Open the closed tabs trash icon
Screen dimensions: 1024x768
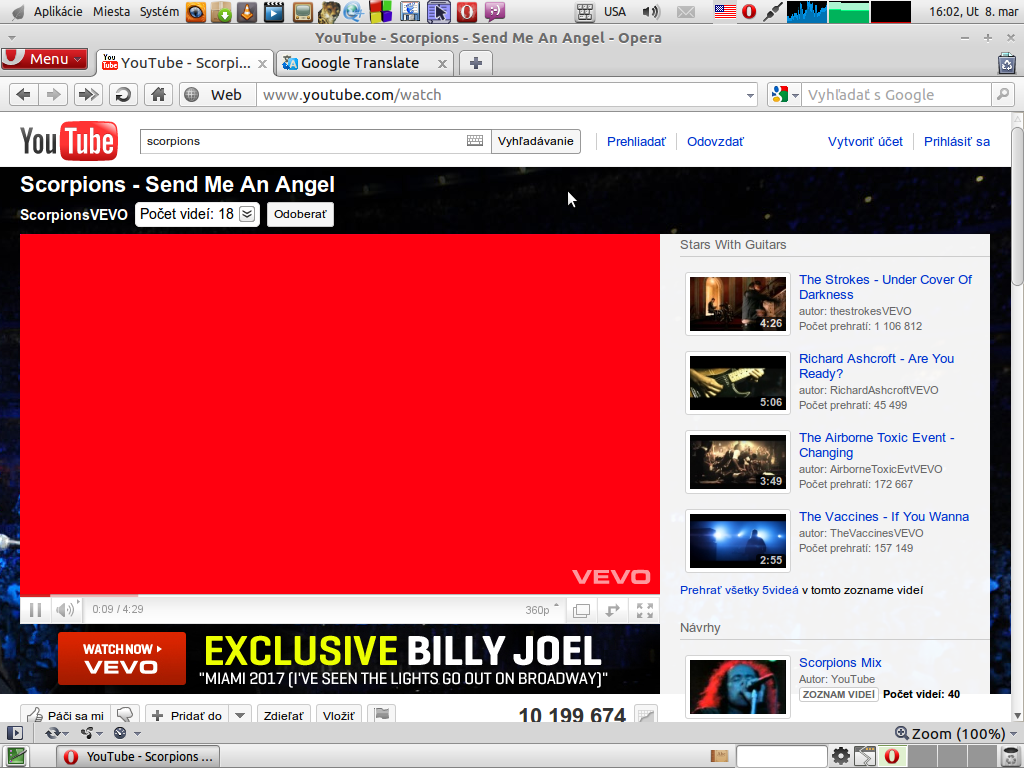[x=1006, y=63]
